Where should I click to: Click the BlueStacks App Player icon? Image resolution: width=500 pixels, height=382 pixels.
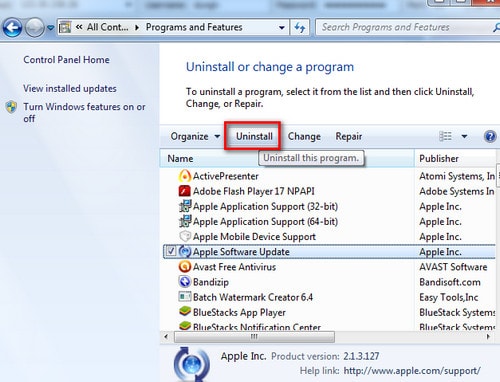tap(185, 311)
